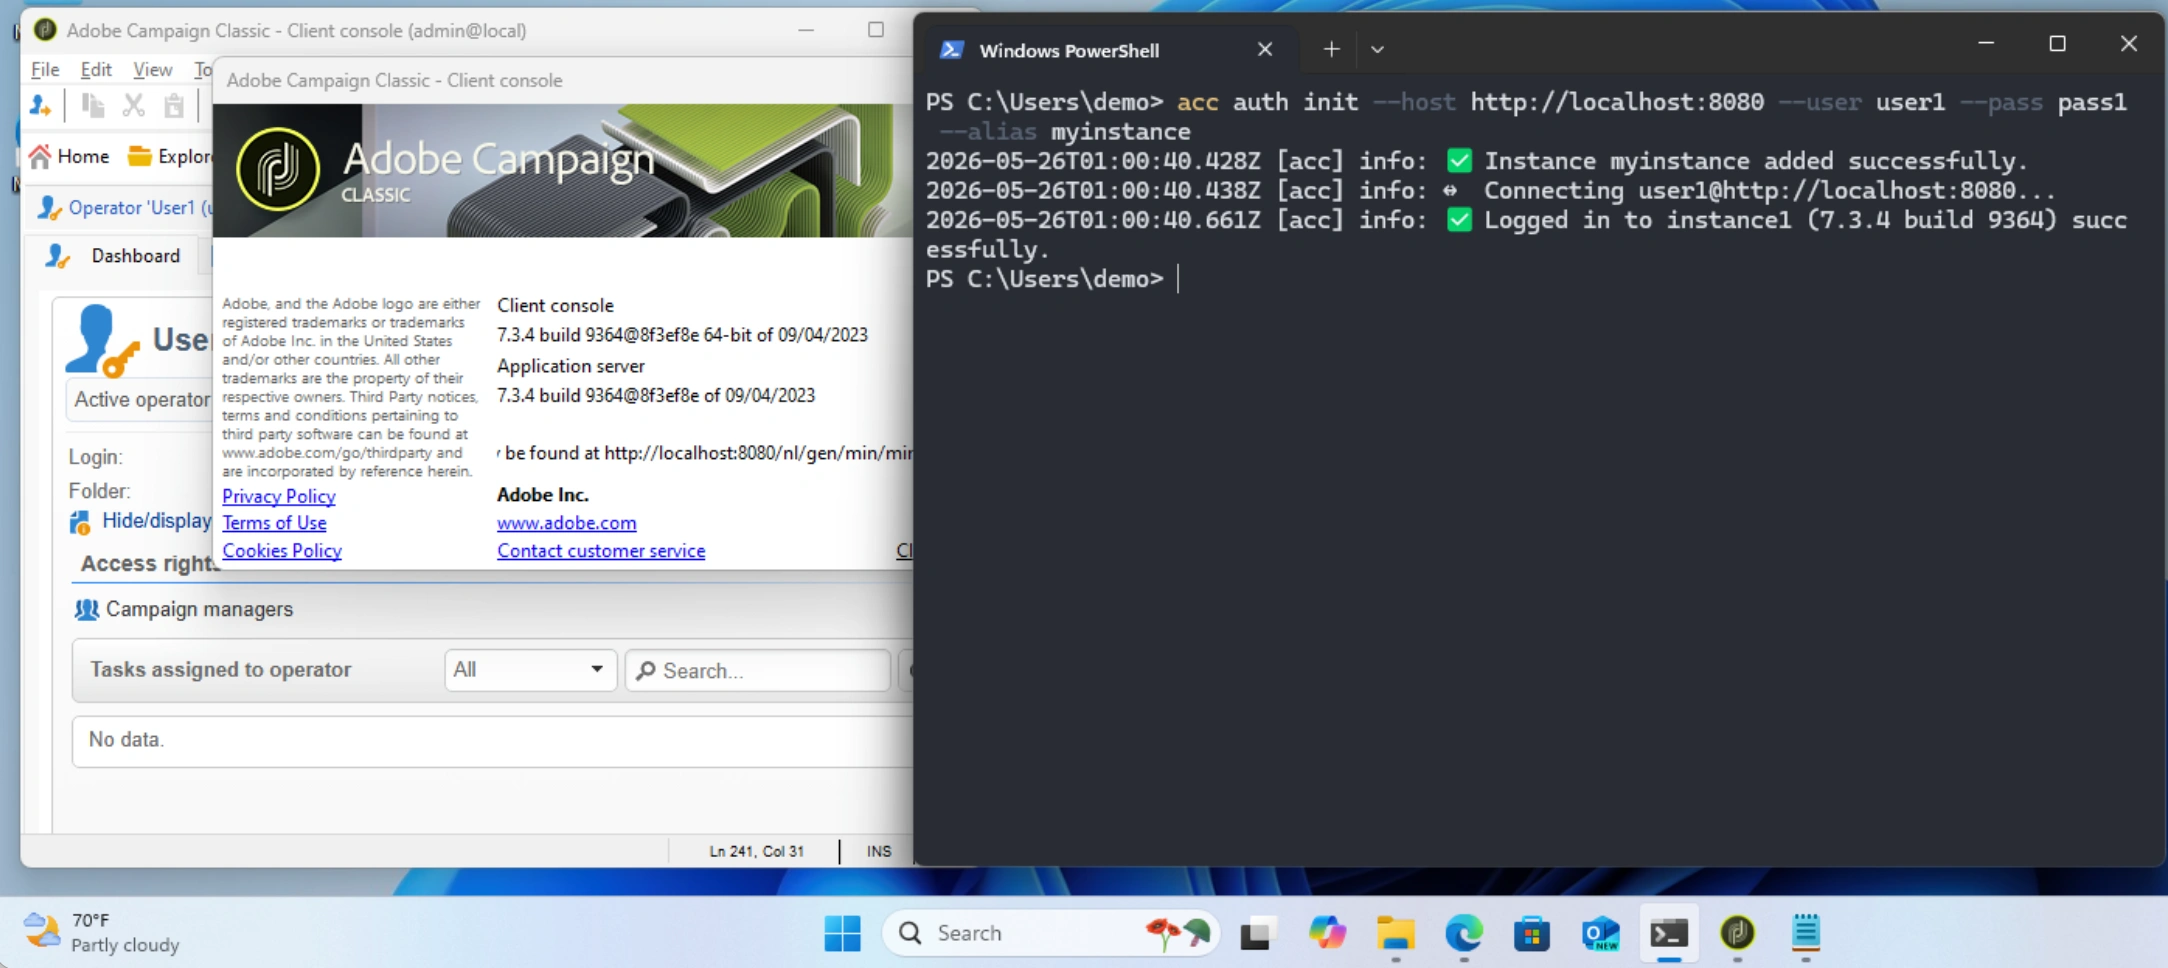Open the Edit menu
This screenshot has height=968, width=2168.
96,69
